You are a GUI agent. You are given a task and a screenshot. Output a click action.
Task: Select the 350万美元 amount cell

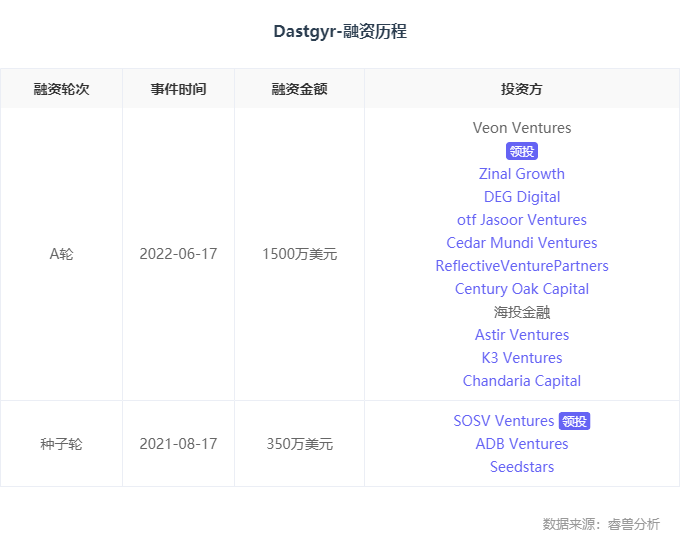(299, 444)
